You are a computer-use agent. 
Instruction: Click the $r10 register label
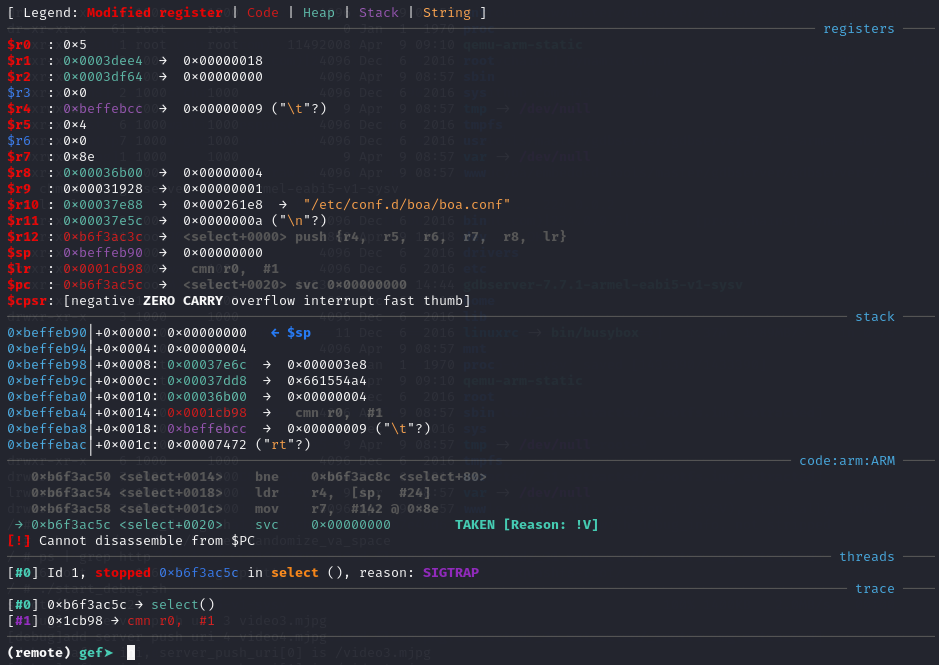[22, 204]
